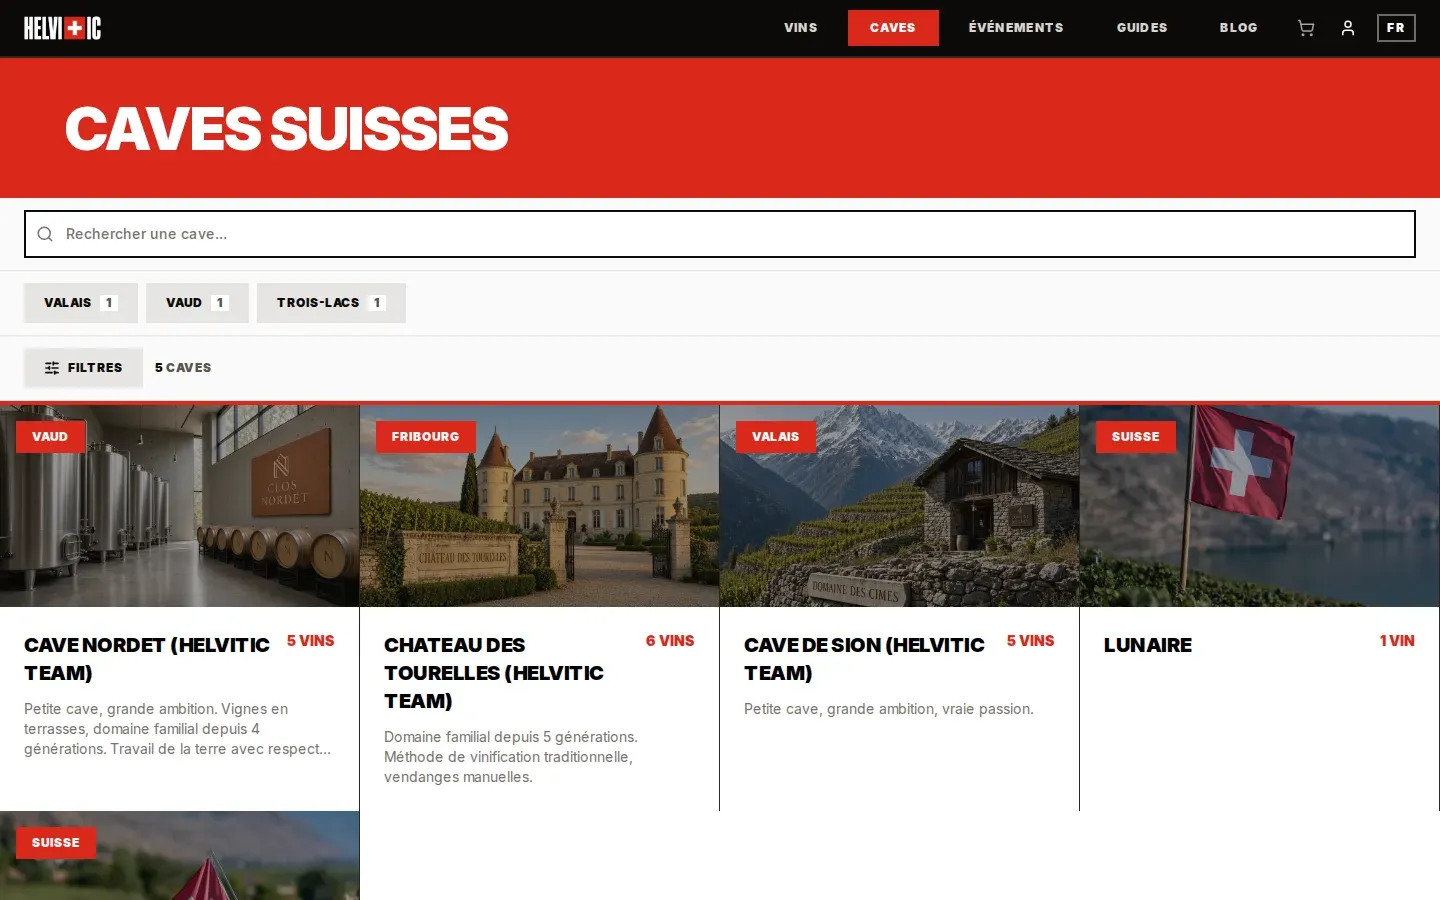
Task: Click Cave de Sion description text
Action: [889, 709]
